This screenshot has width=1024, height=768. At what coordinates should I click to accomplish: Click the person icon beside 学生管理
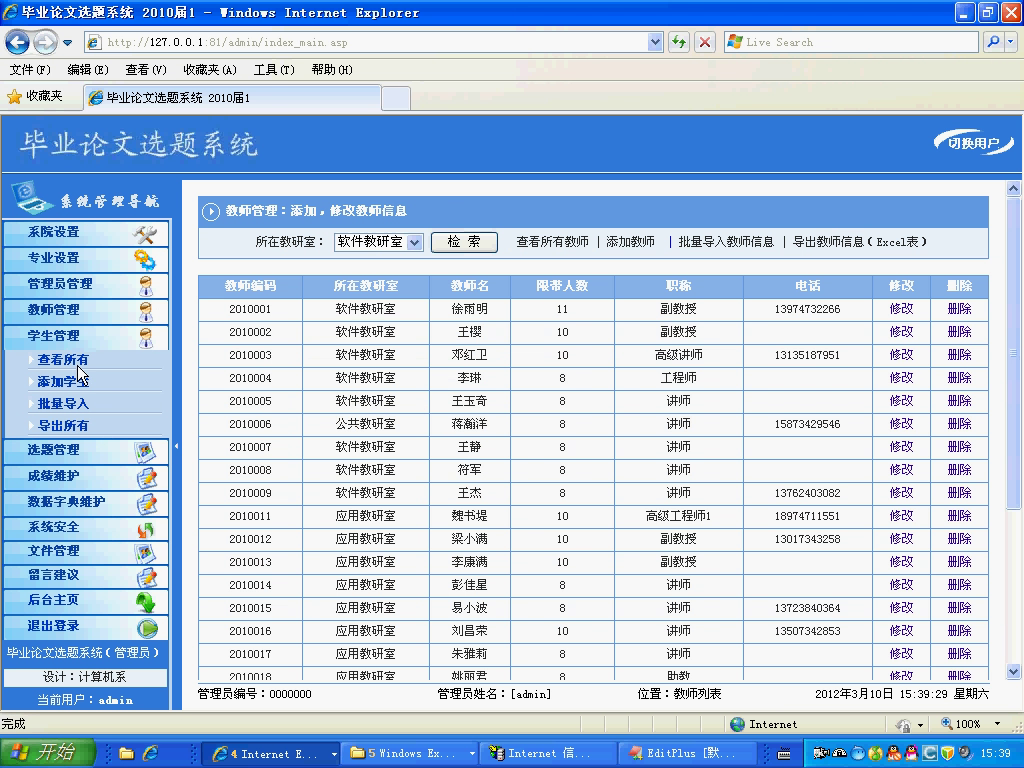point(146,338)
